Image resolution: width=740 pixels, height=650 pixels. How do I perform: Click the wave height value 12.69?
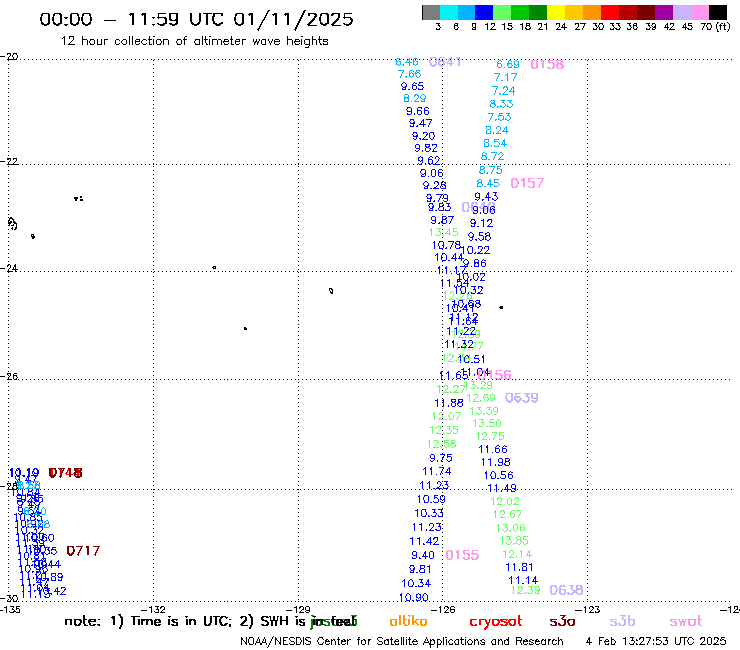coord(481,398)
